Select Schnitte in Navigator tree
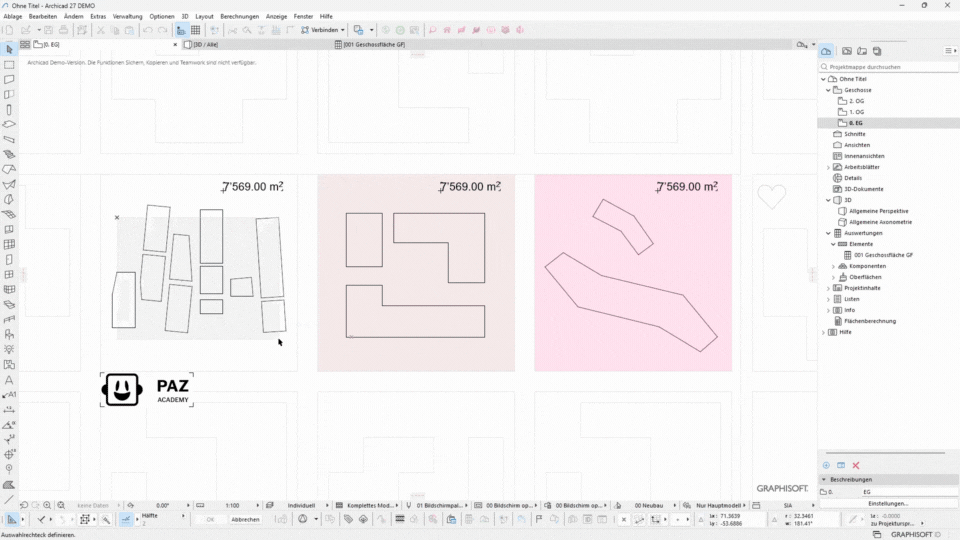960x540 pixels. coord(854,134)
